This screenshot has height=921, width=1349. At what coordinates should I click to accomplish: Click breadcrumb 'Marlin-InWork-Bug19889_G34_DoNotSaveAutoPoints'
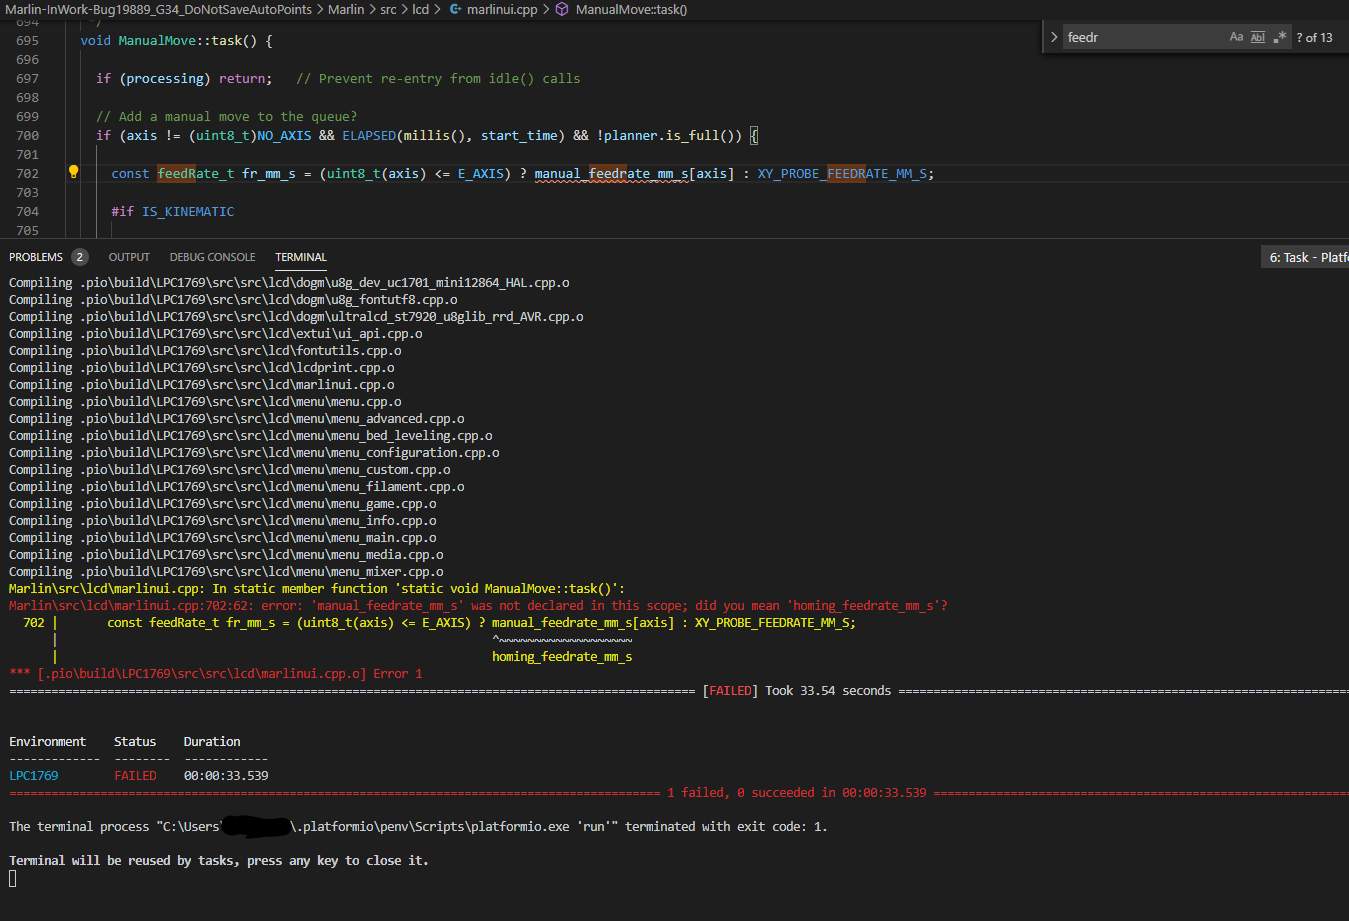(x=158, y=9)
